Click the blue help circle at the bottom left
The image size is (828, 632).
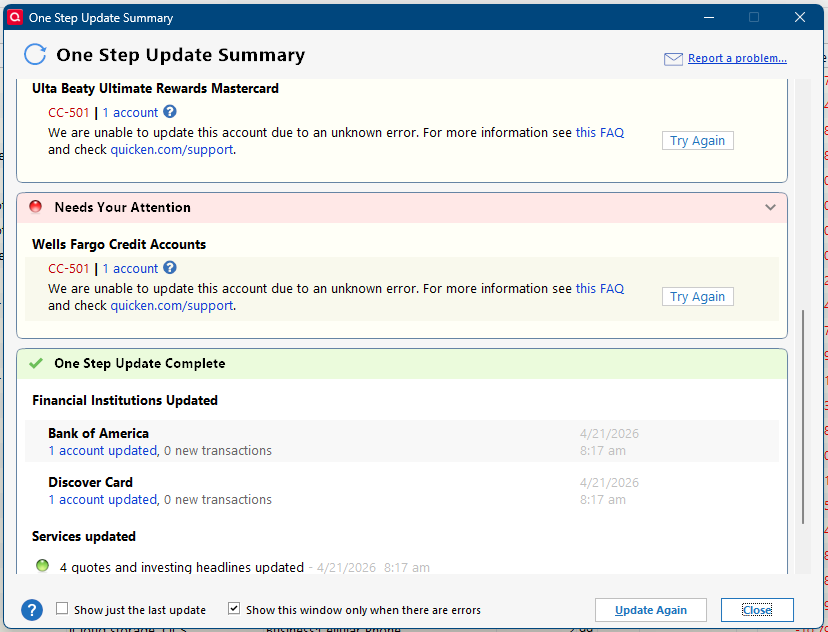click(x=32, y=610)
